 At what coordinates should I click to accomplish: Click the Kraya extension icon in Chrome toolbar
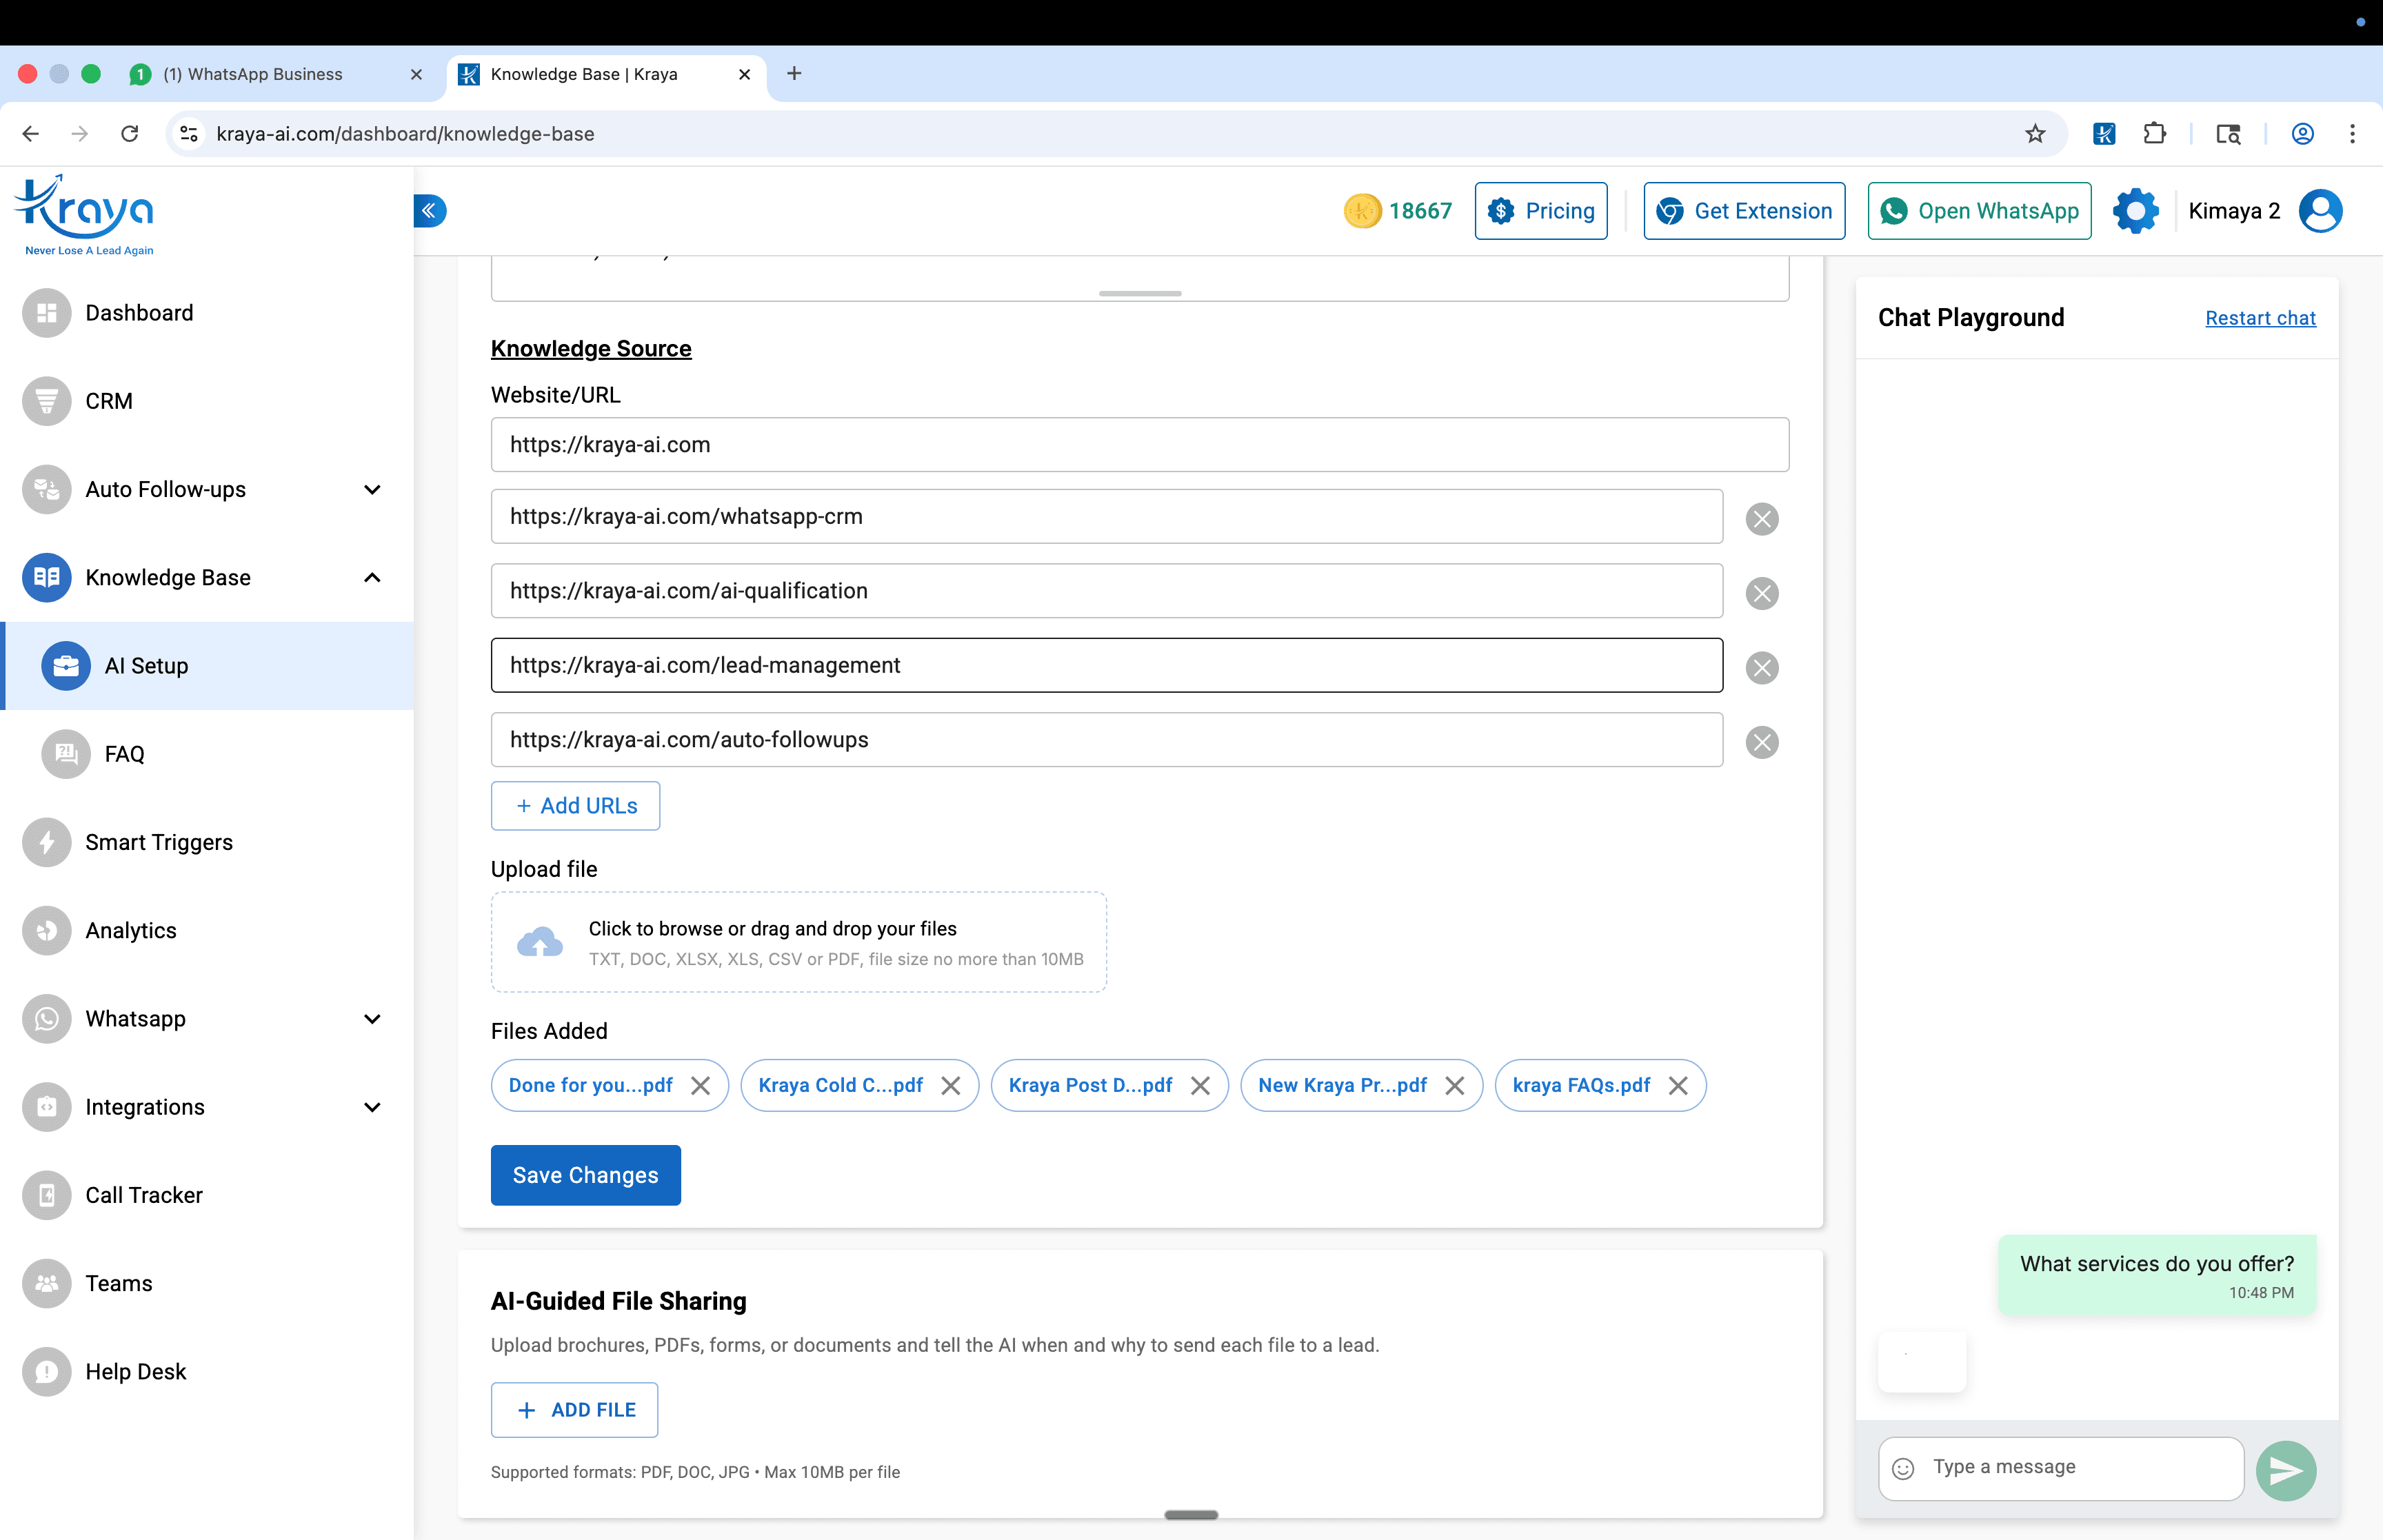point(2103,133)
